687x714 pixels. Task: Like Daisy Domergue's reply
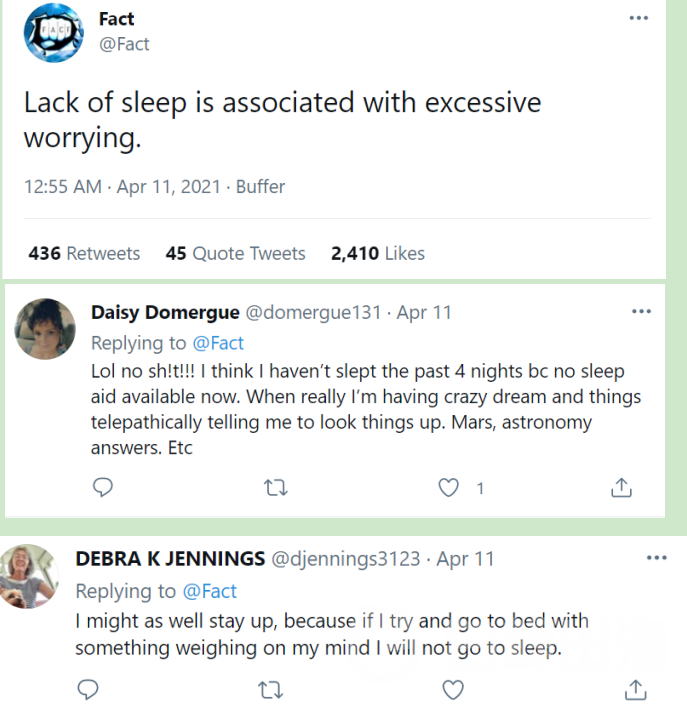(450, 487)
